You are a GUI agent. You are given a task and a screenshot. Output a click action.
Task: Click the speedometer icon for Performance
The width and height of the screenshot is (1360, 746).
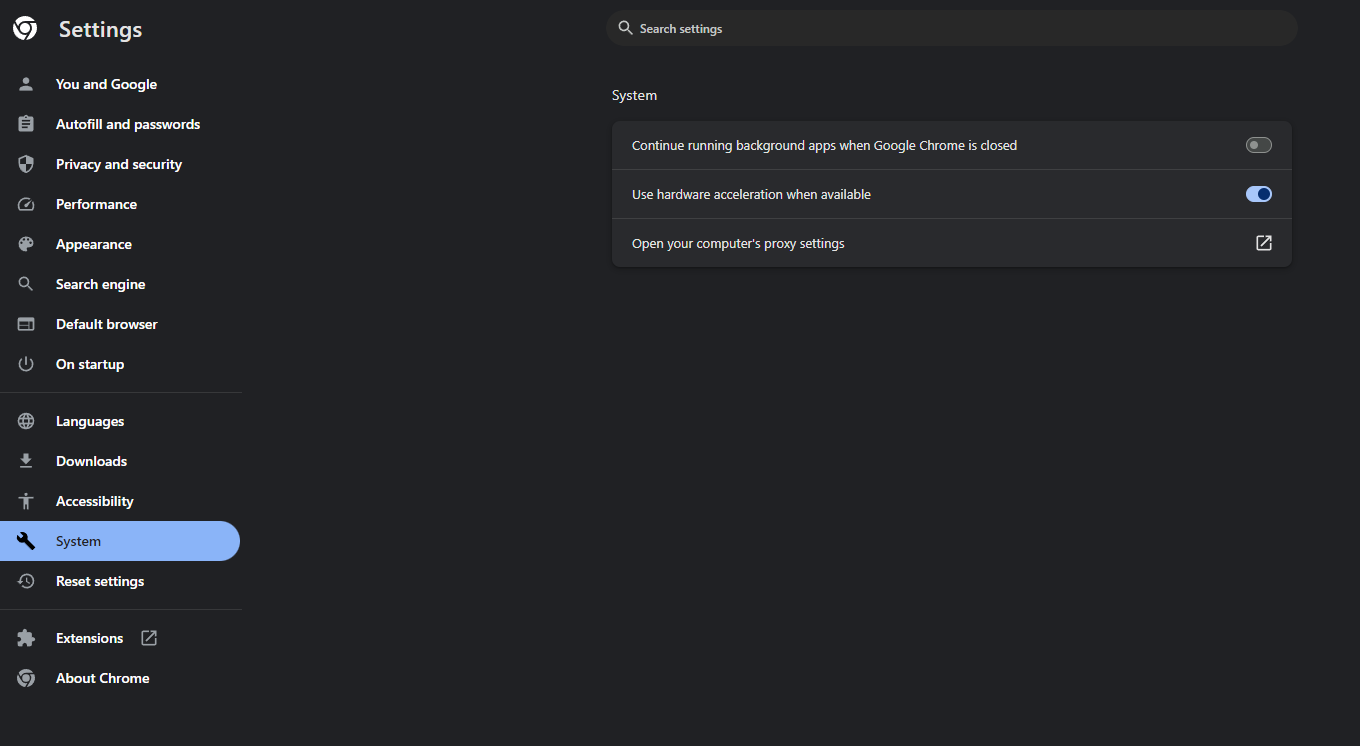click(26, 204)
